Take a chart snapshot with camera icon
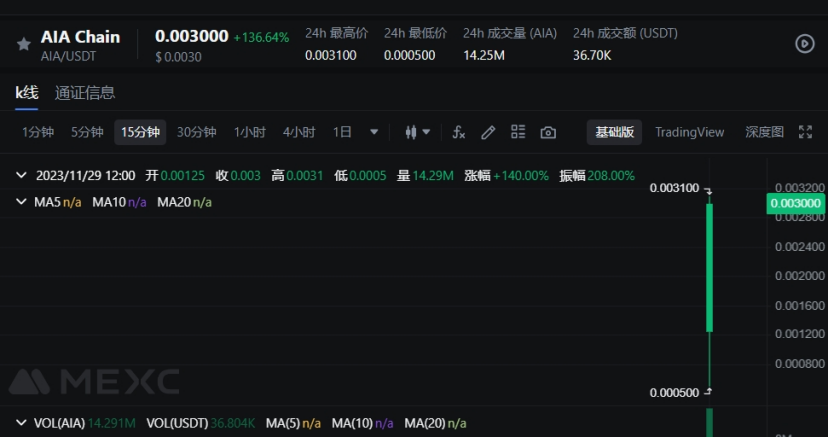Image resolution: width=828 pixels, height=437 pixels. [x=548, y=132]
